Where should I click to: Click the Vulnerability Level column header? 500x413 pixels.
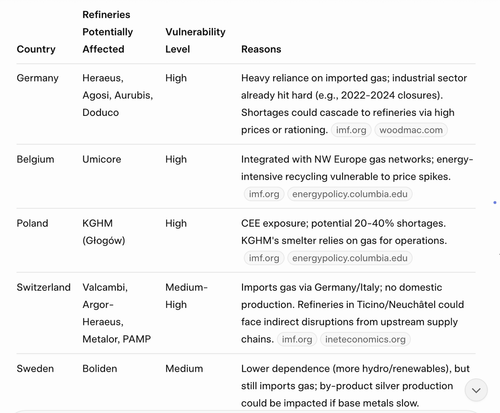click(195, 41)
